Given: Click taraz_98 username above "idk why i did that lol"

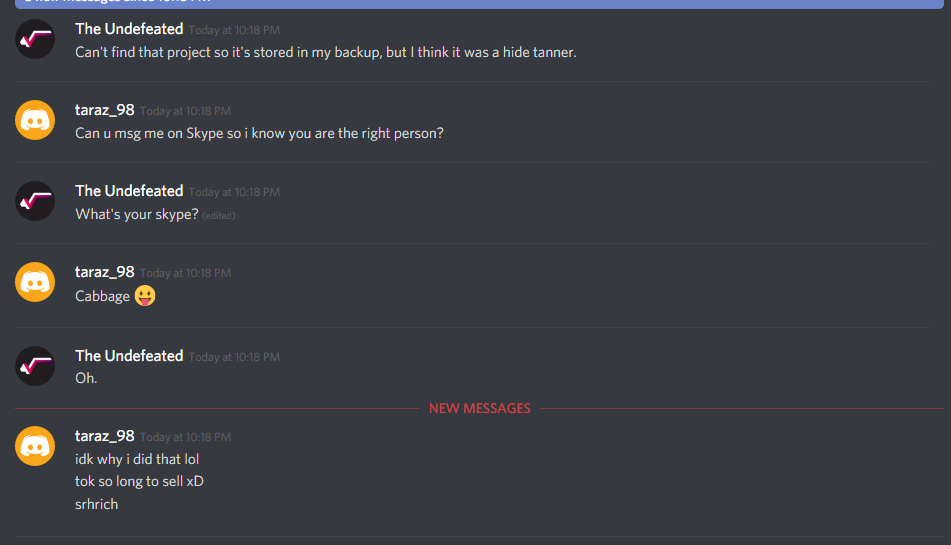Looking at the screenshot, I should point(104,435).
